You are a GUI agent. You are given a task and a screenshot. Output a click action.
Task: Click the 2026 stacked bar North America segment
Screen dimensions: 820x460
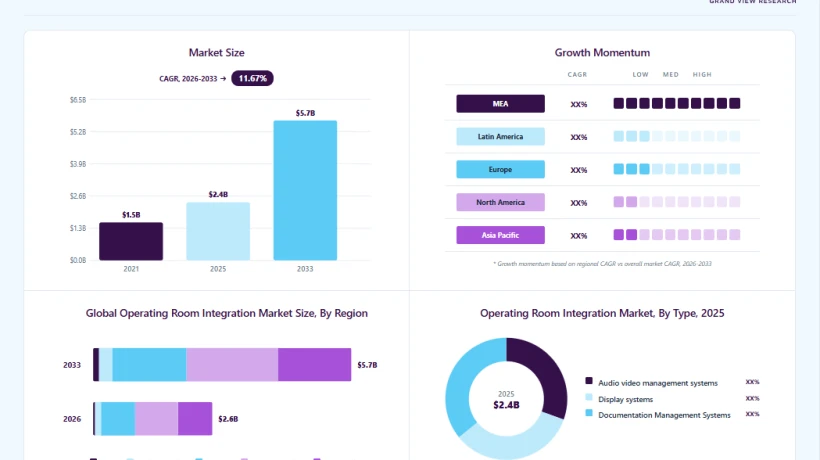click(x=156, y=419)
